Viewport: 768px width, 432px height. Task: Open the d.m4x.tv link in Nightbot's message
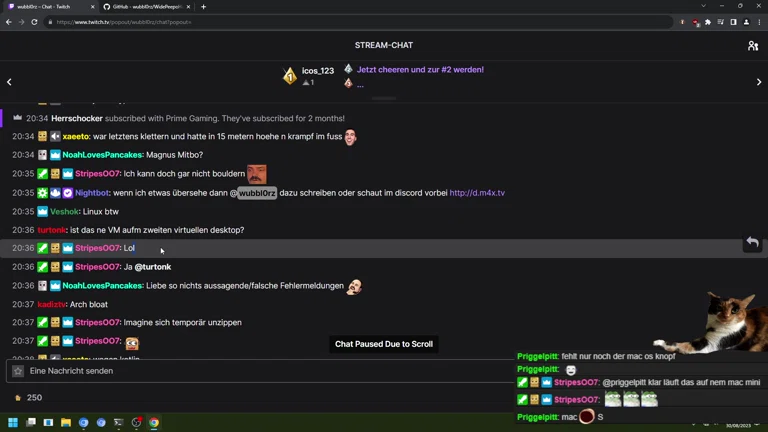pos(477,193)
